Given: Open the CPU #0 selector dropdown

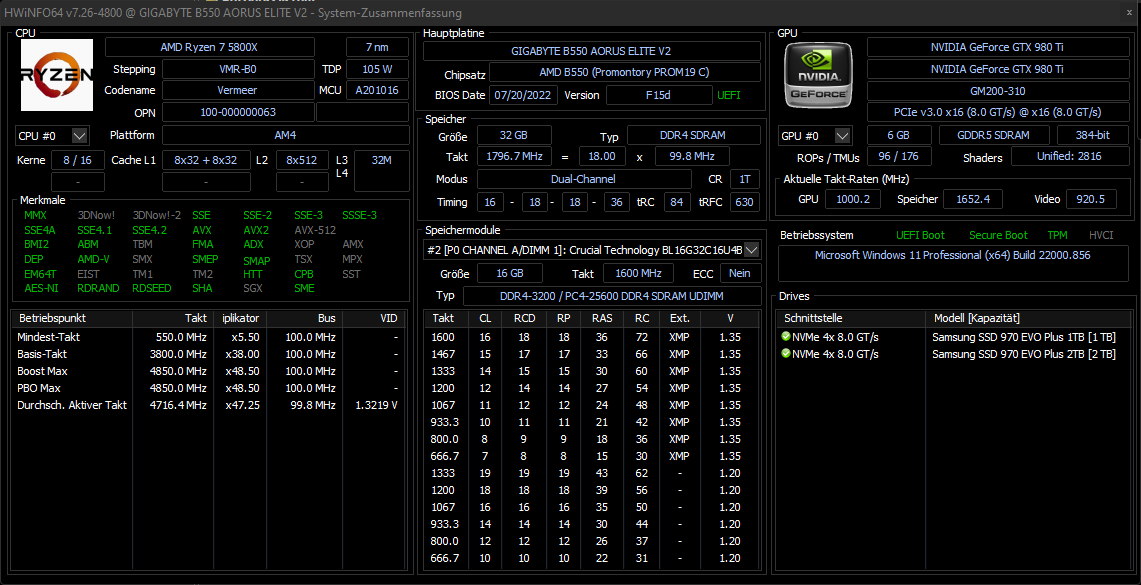Looking at the screenshot, I should tap(52, 136).
